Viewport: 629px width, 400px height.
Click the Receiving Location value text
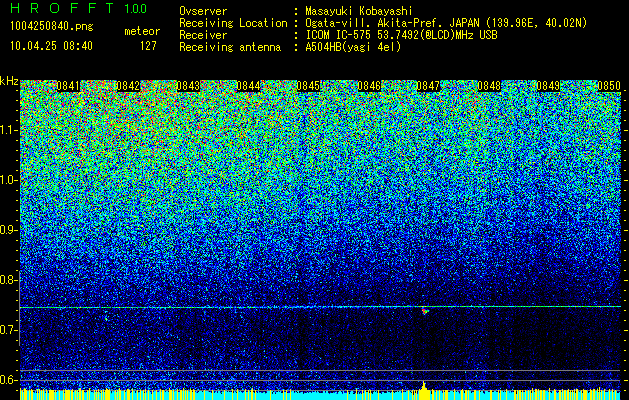coord(446,23)
